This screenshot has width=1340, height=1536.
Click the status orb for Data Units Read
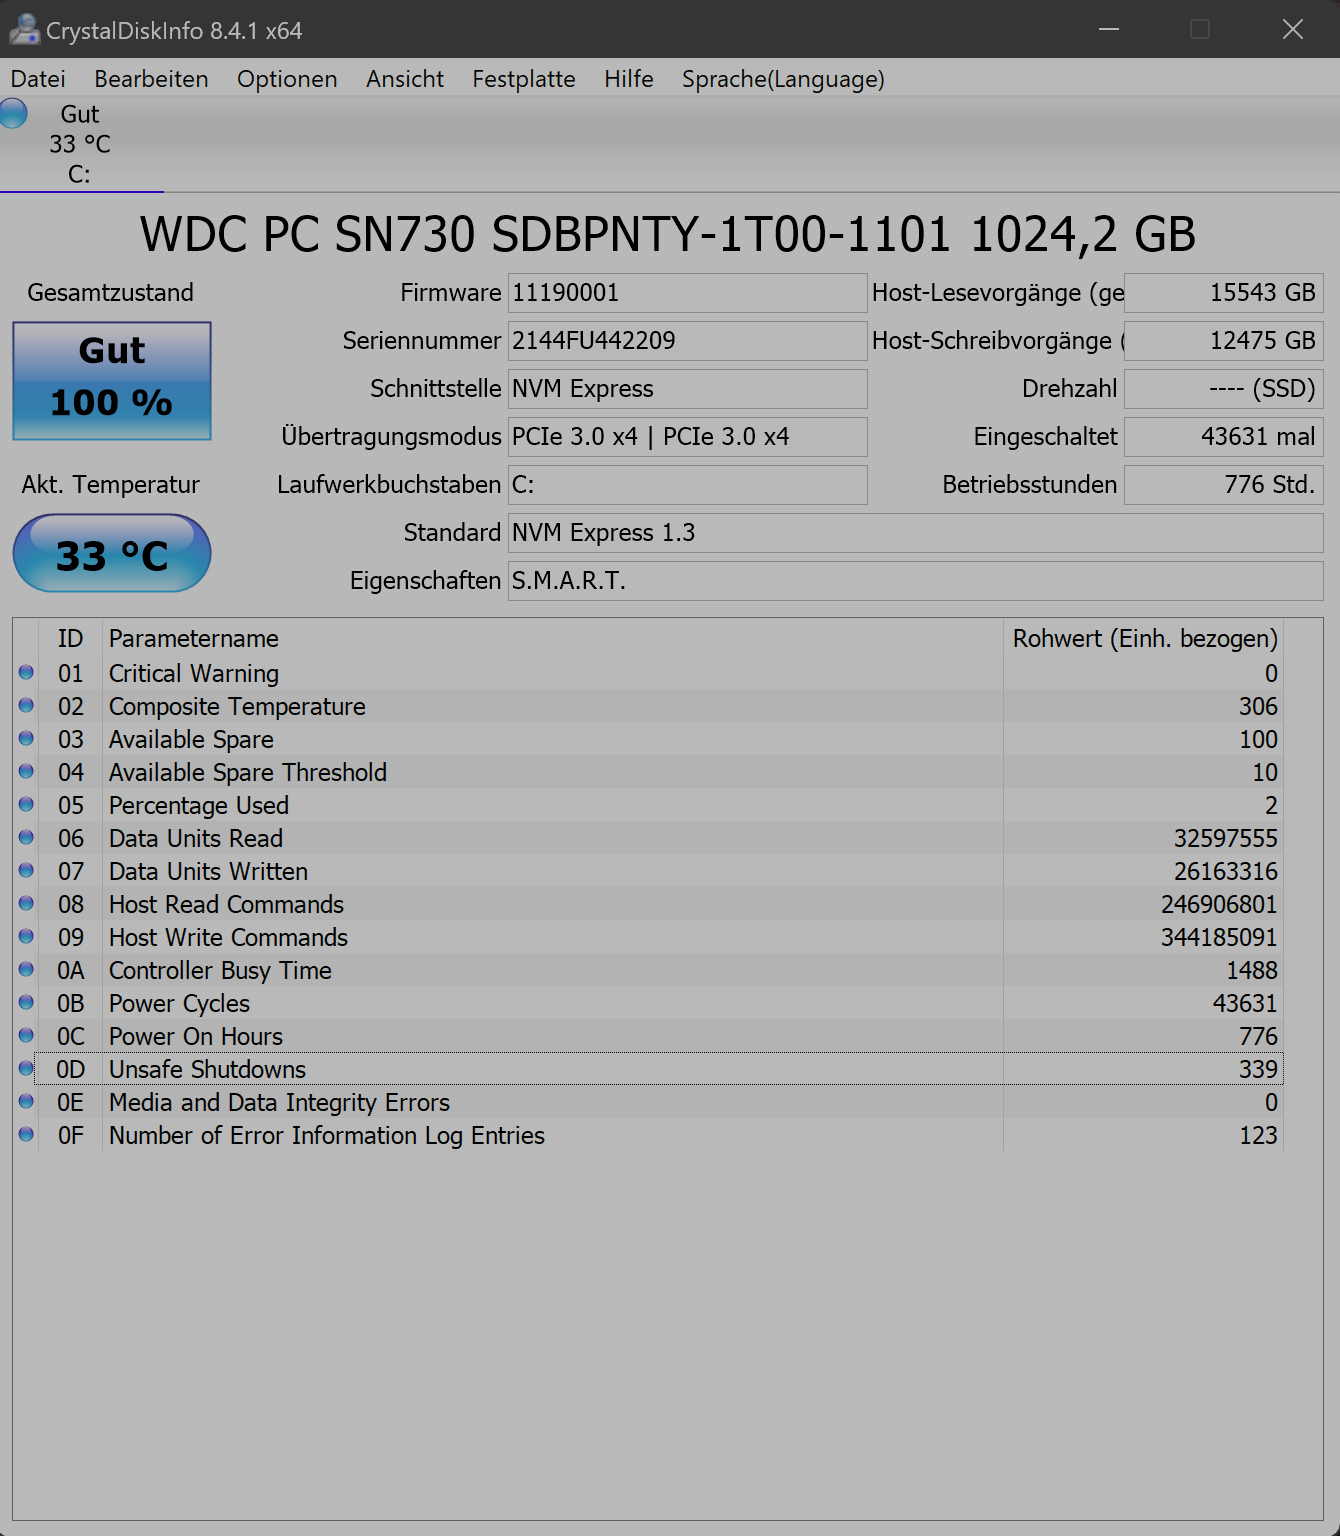(26, 837)
